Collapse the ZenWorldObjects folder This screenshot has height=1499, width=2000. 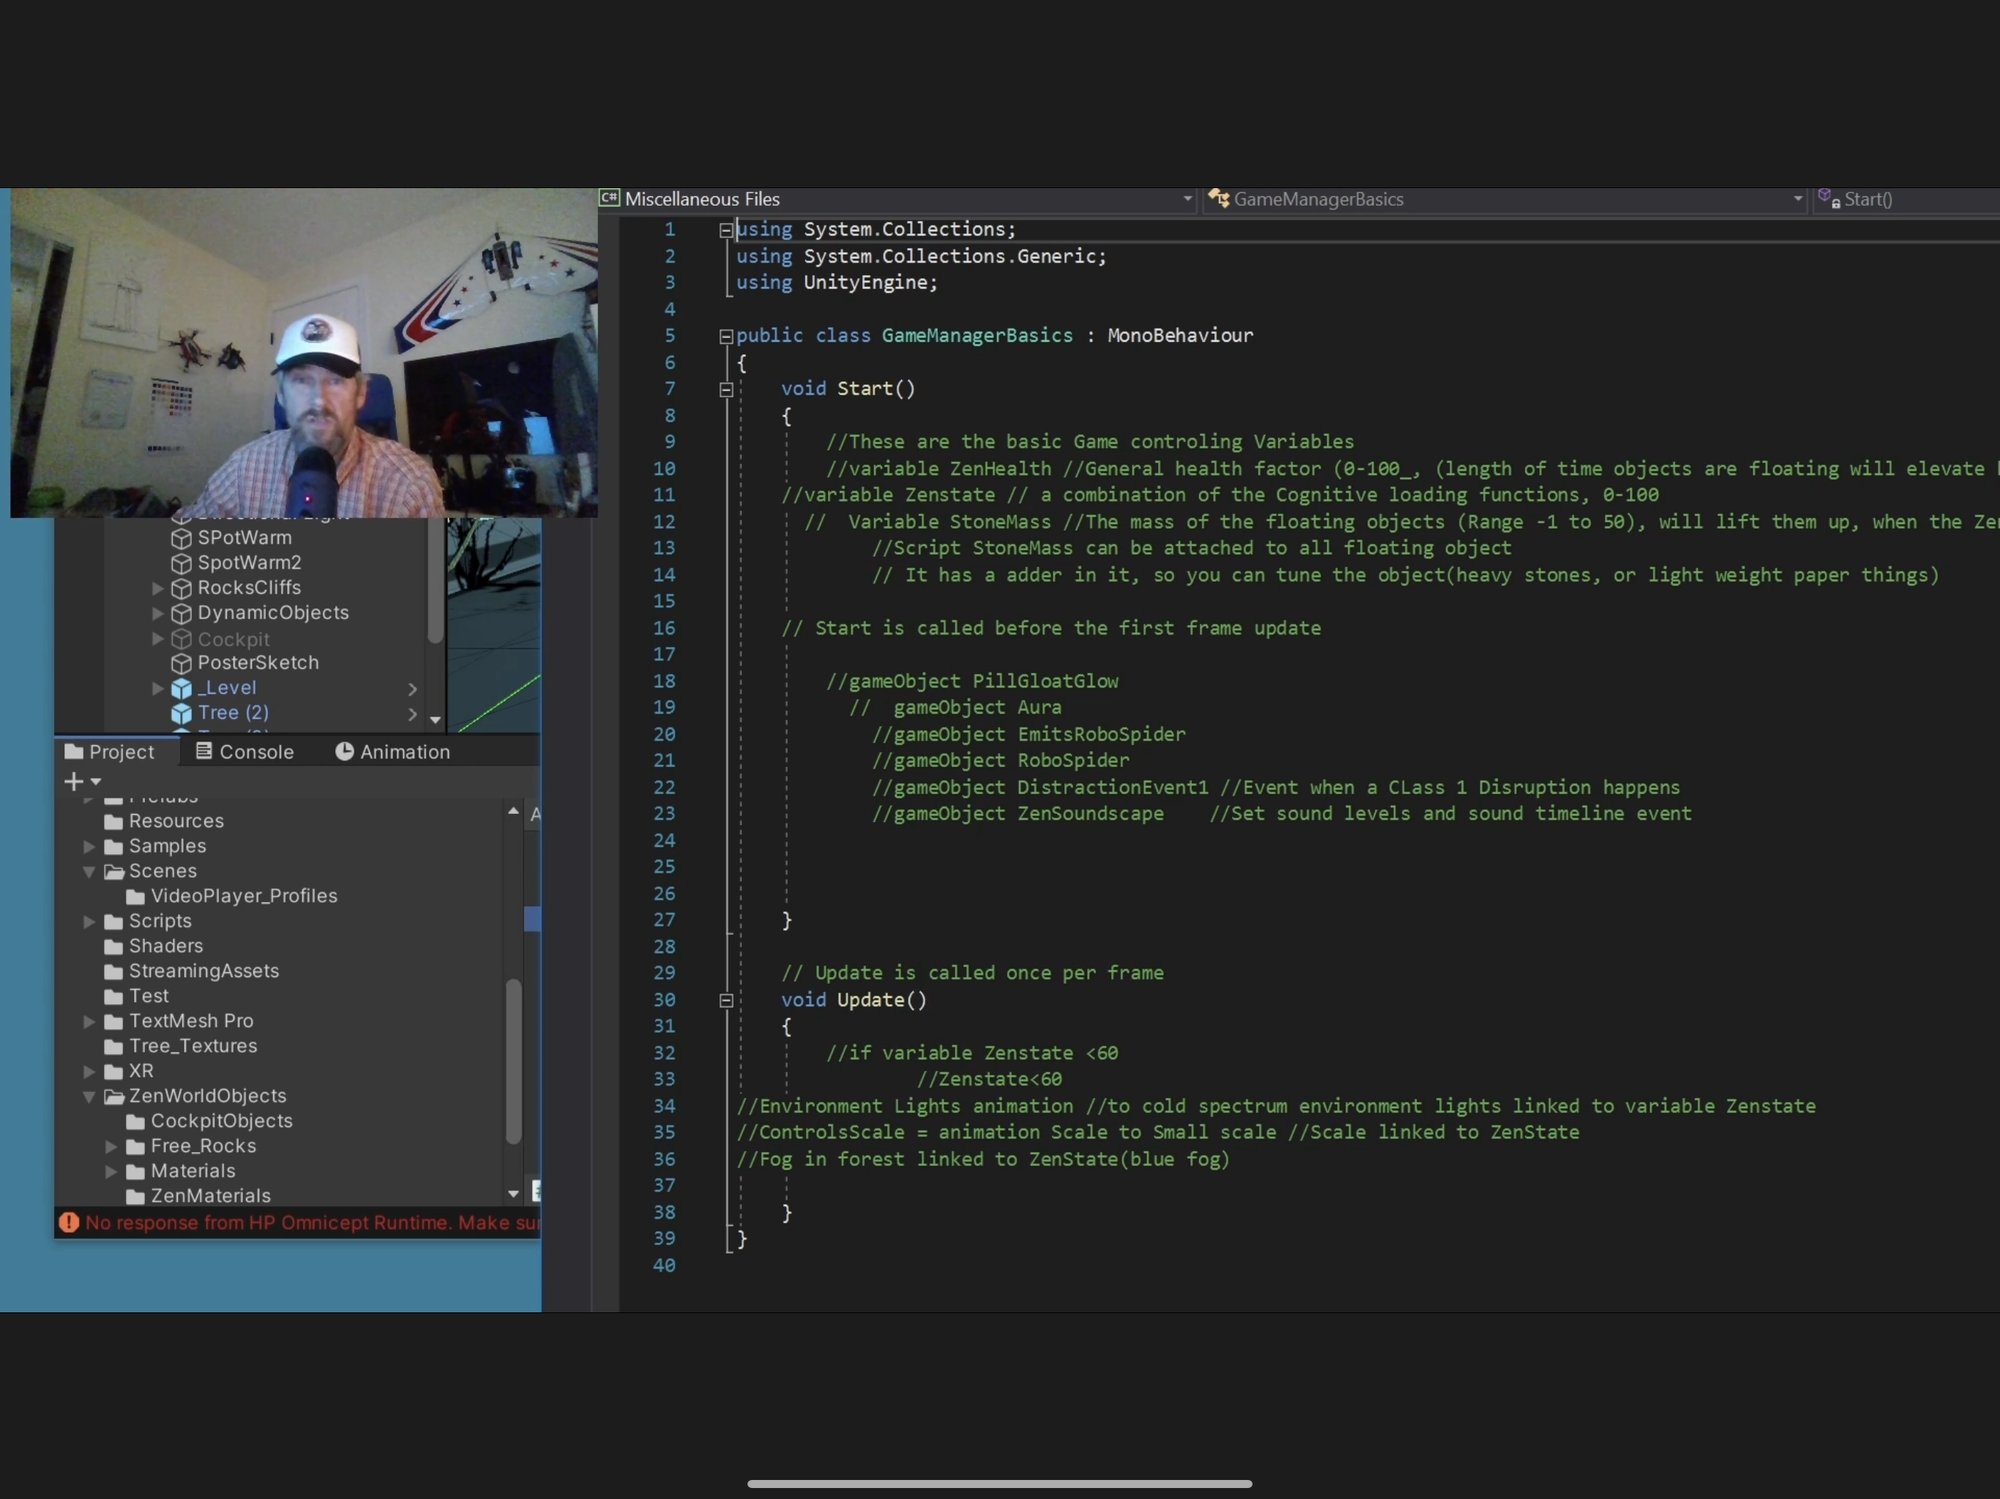click(x=89, y=1096)
